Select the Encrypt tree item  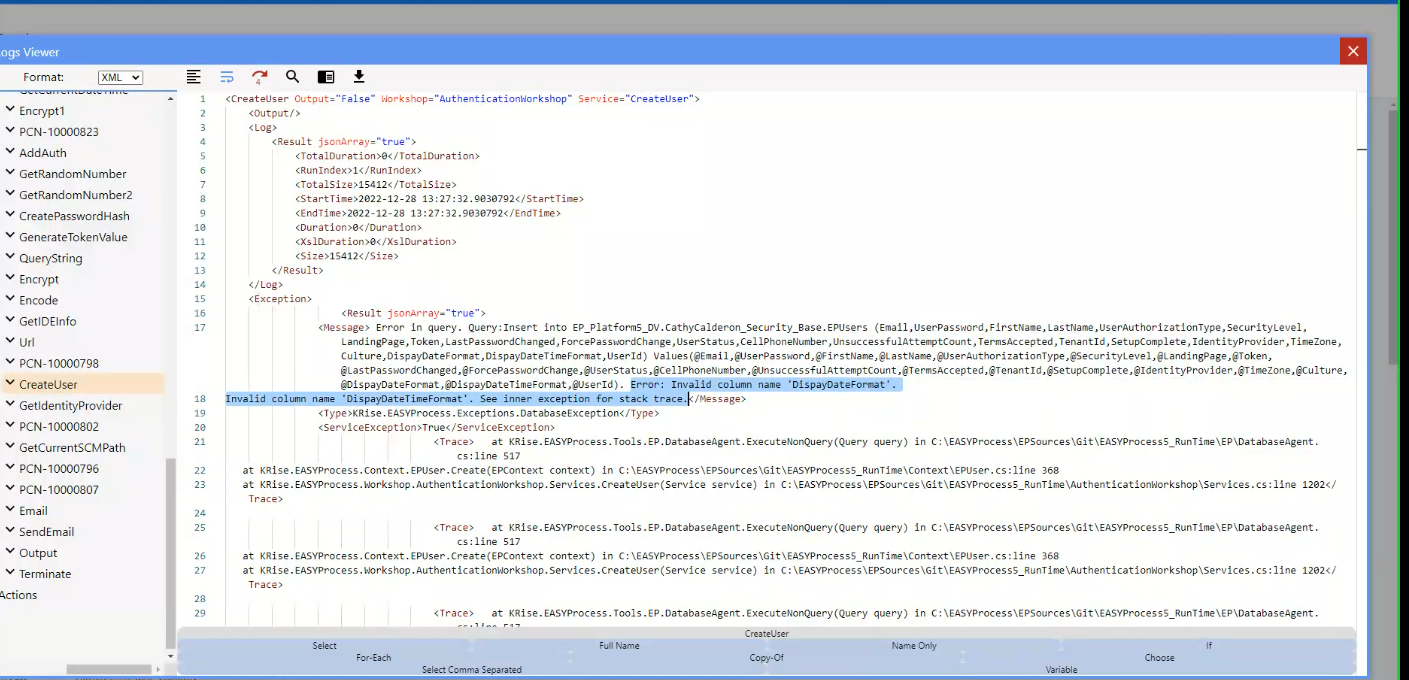[39, 279]
